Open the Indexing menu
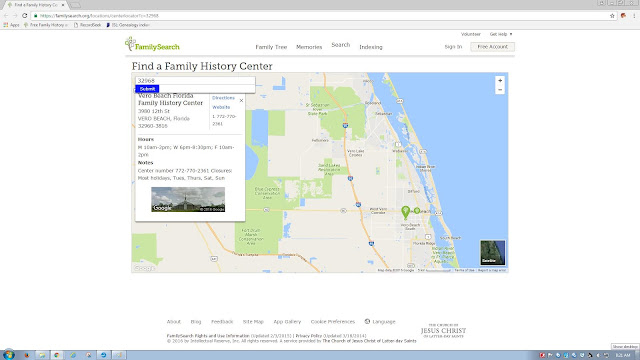Image resolution: width=640 pixels, height=360 pixels. tap(371, 47)
